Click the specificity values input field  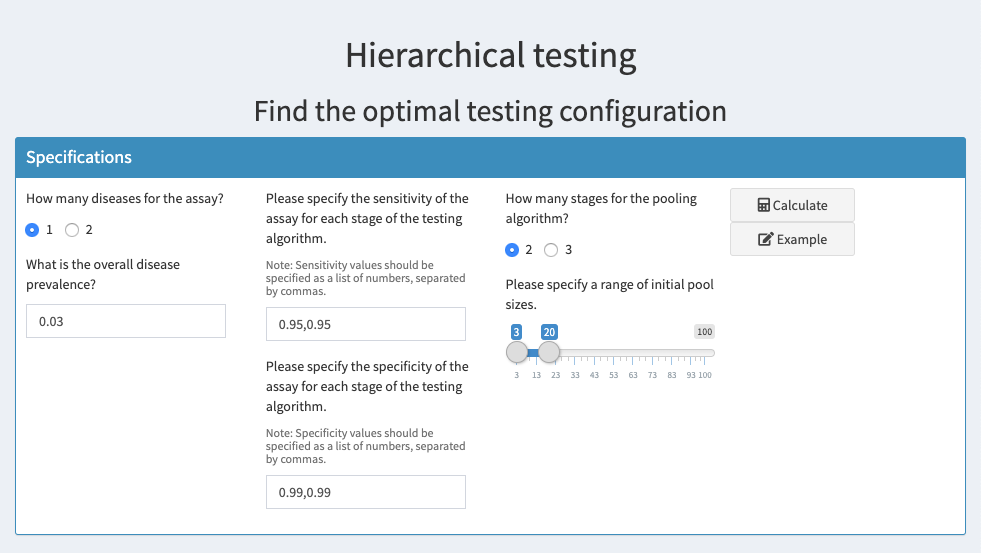click(365, 492)
